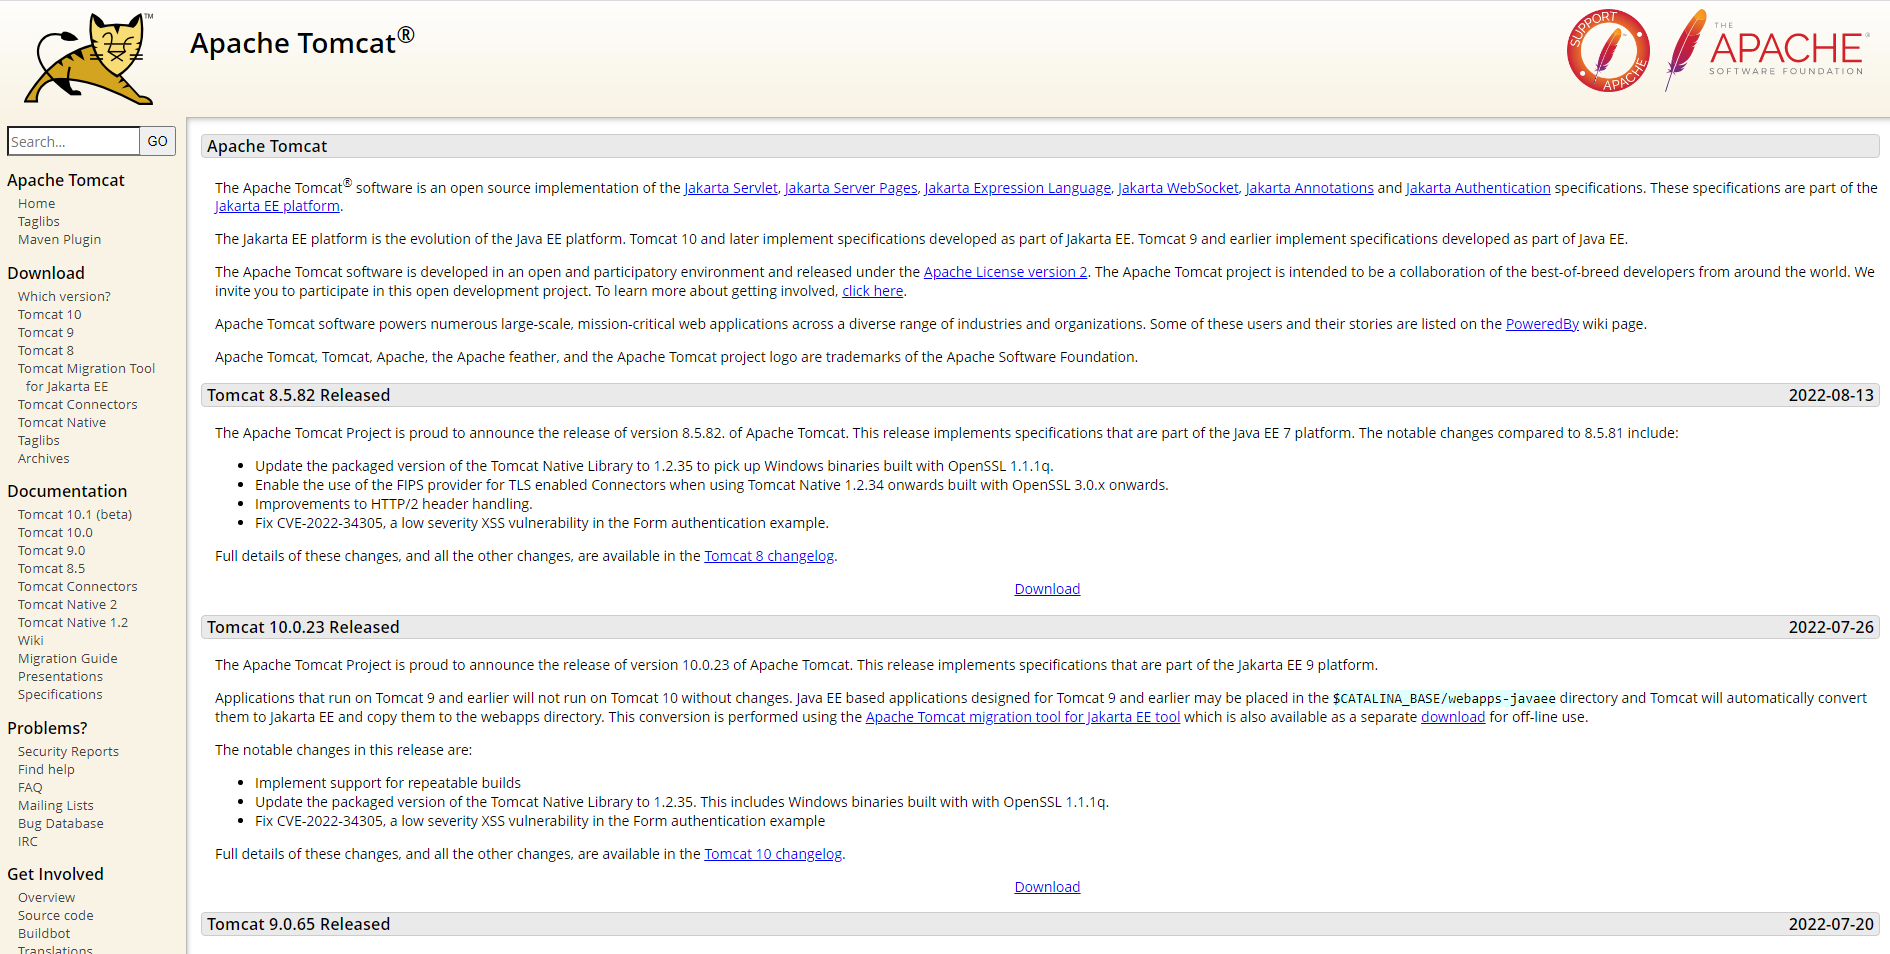This screenshot has width=1890, height=954.
Task: Click the off-line use download link
Action: tap(1453, 717)
